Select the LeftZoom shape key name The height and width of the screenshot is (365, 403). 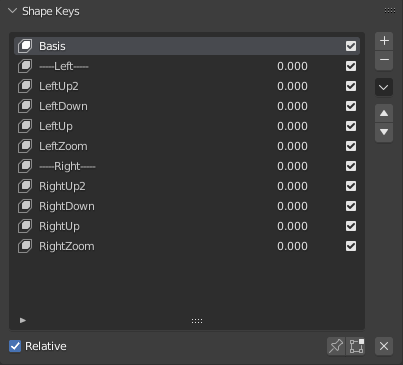click(x=63, y=146)
